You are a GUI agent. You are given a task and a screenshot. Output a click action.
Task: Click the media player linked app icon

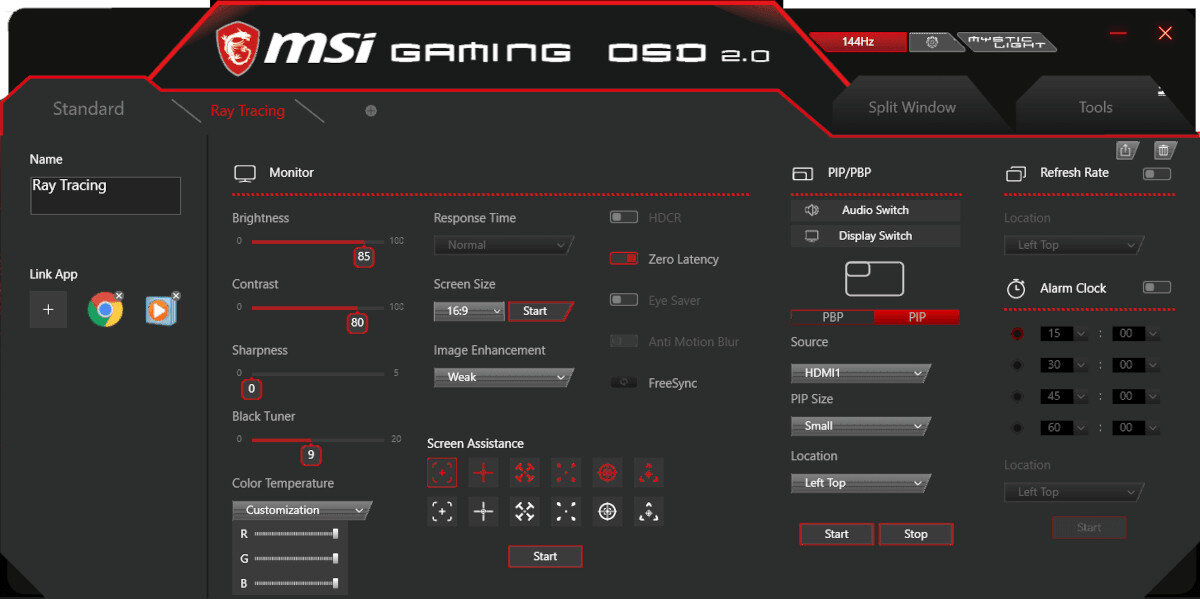coord(160,311)
